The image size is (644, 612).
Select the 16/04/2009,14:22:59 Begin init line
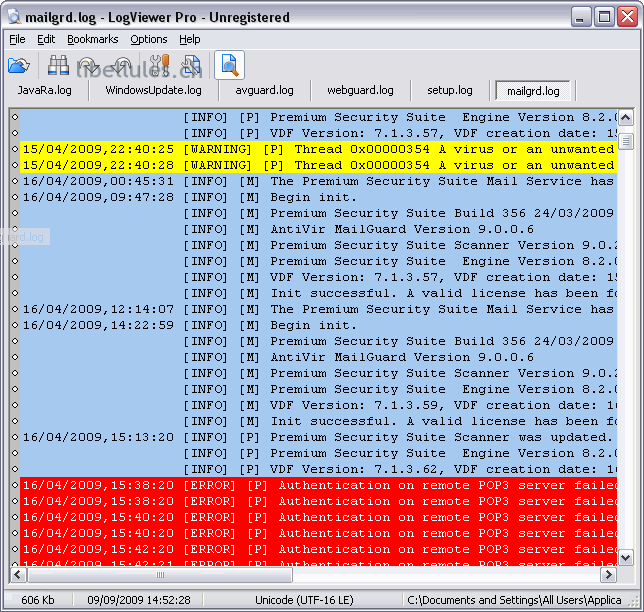(318, 325)
